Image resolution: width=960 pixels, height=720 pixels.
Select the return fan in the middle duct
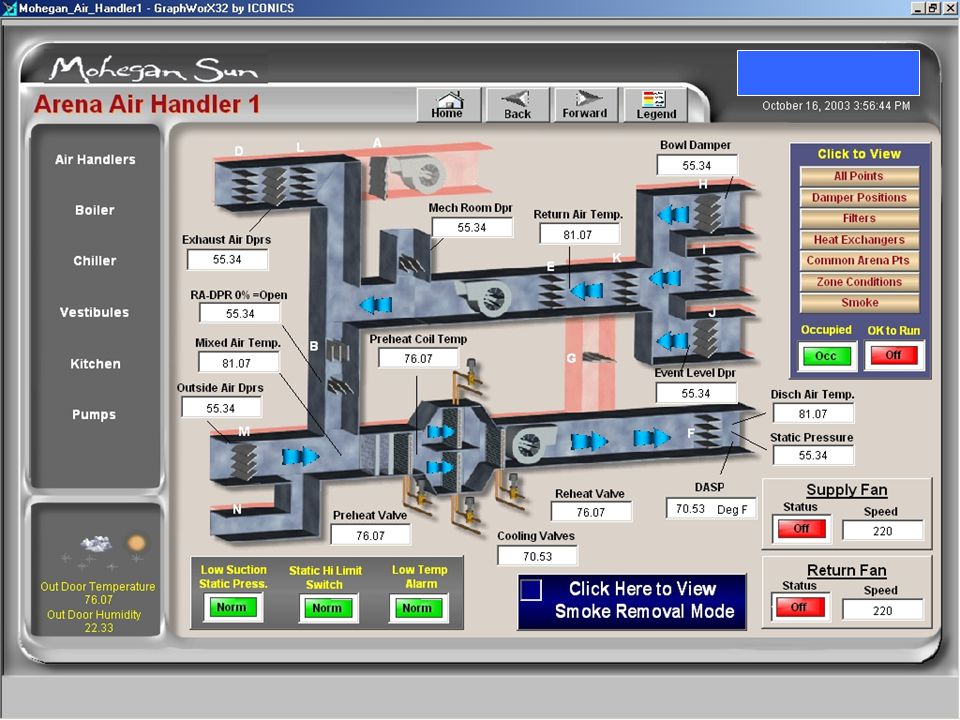(x=487, y=298)
